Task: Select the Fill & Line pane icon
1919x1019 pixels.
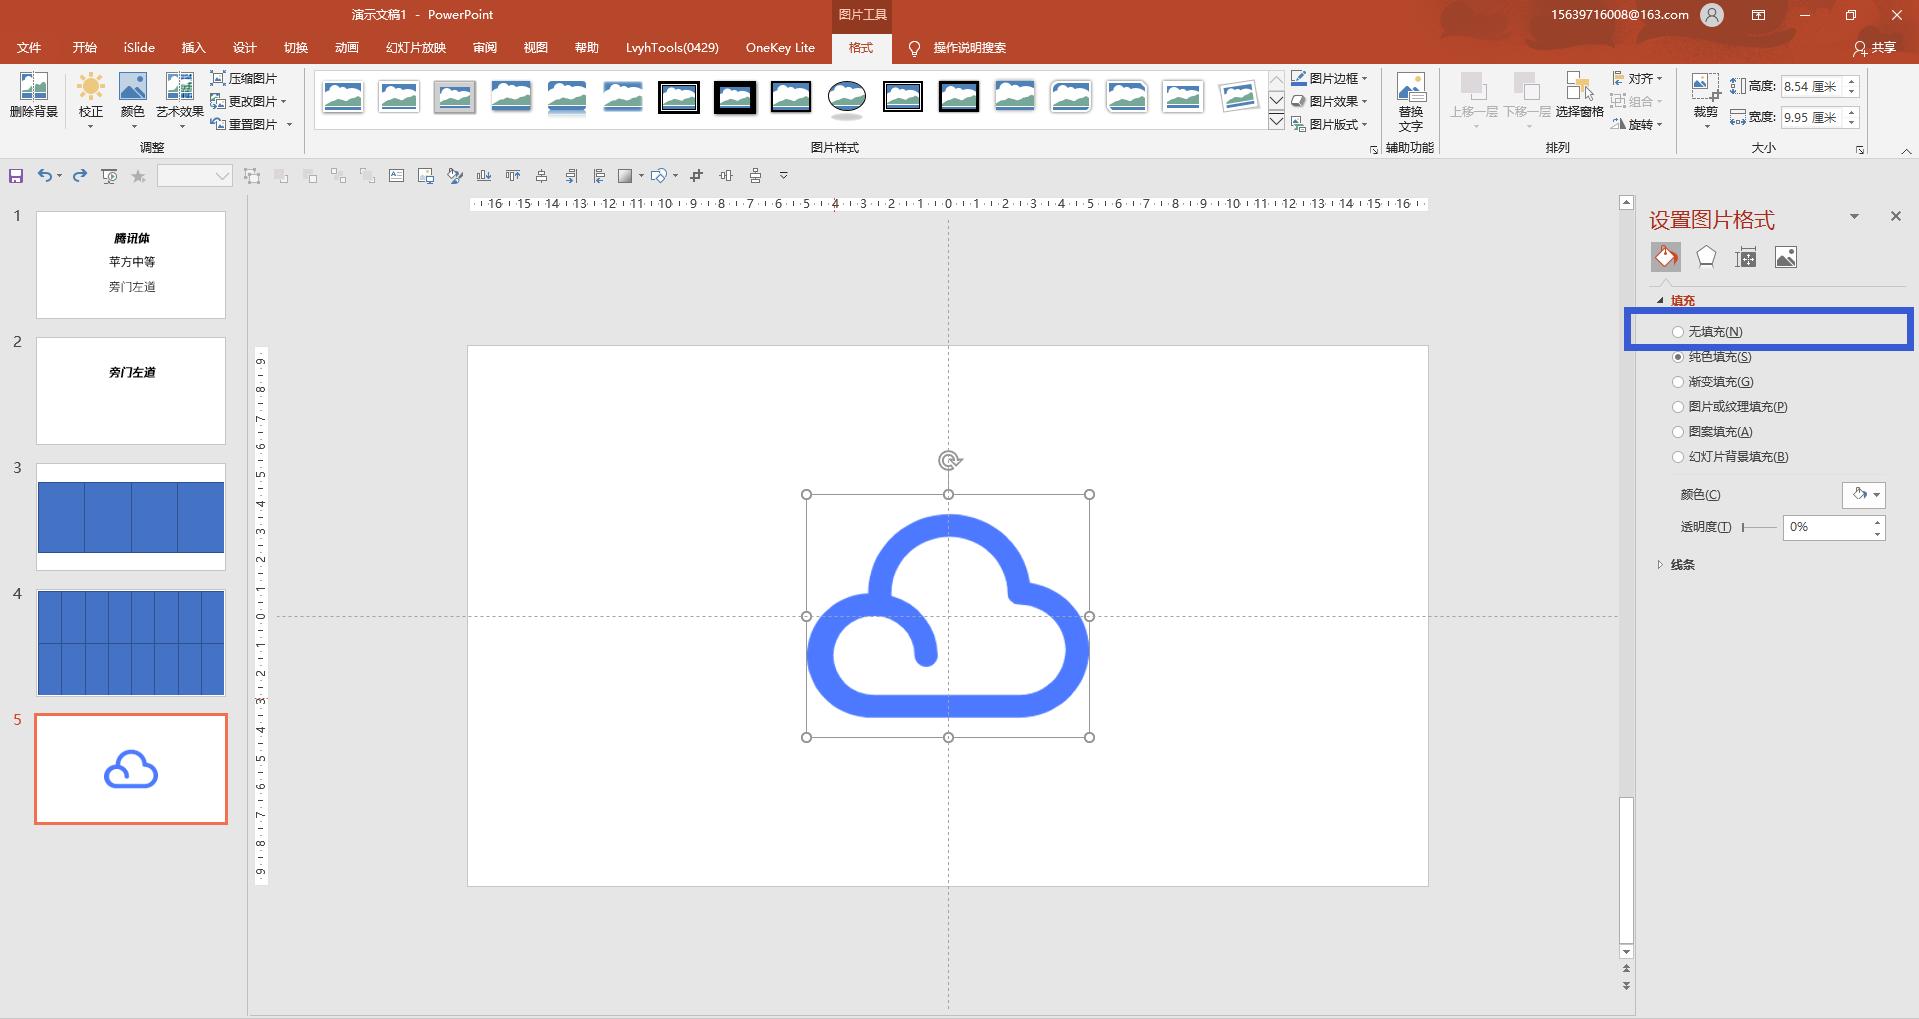Action: 1665,257
